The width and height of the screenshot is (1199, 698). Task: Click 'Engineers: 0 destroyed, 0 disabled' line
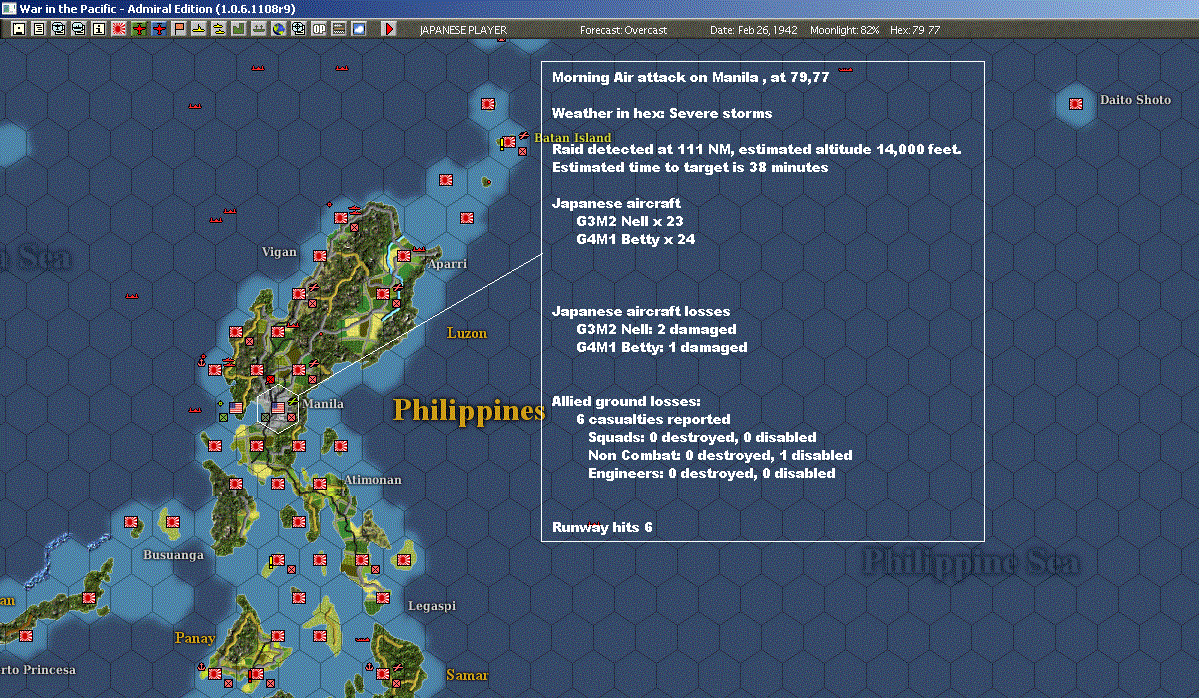pyautogui.click(x=712, y=473)
